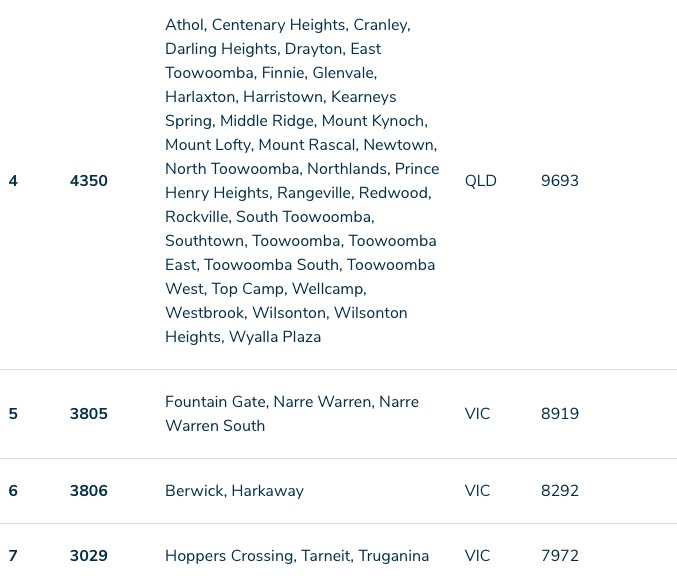Image resolution: width=677 pixels, height=587 pixels.
Task: Click rank number 4
Action: (13, 180)
